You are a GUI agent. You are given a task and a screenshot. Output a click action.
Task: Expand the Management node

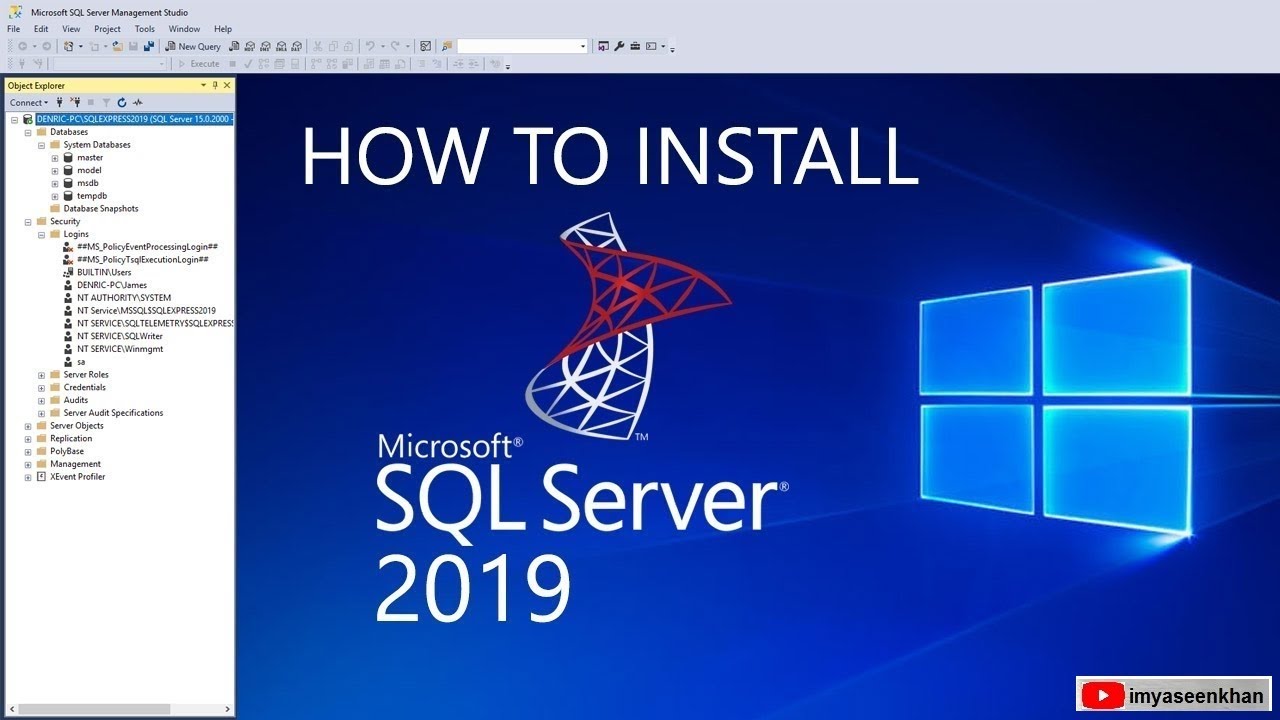[28, 464]
